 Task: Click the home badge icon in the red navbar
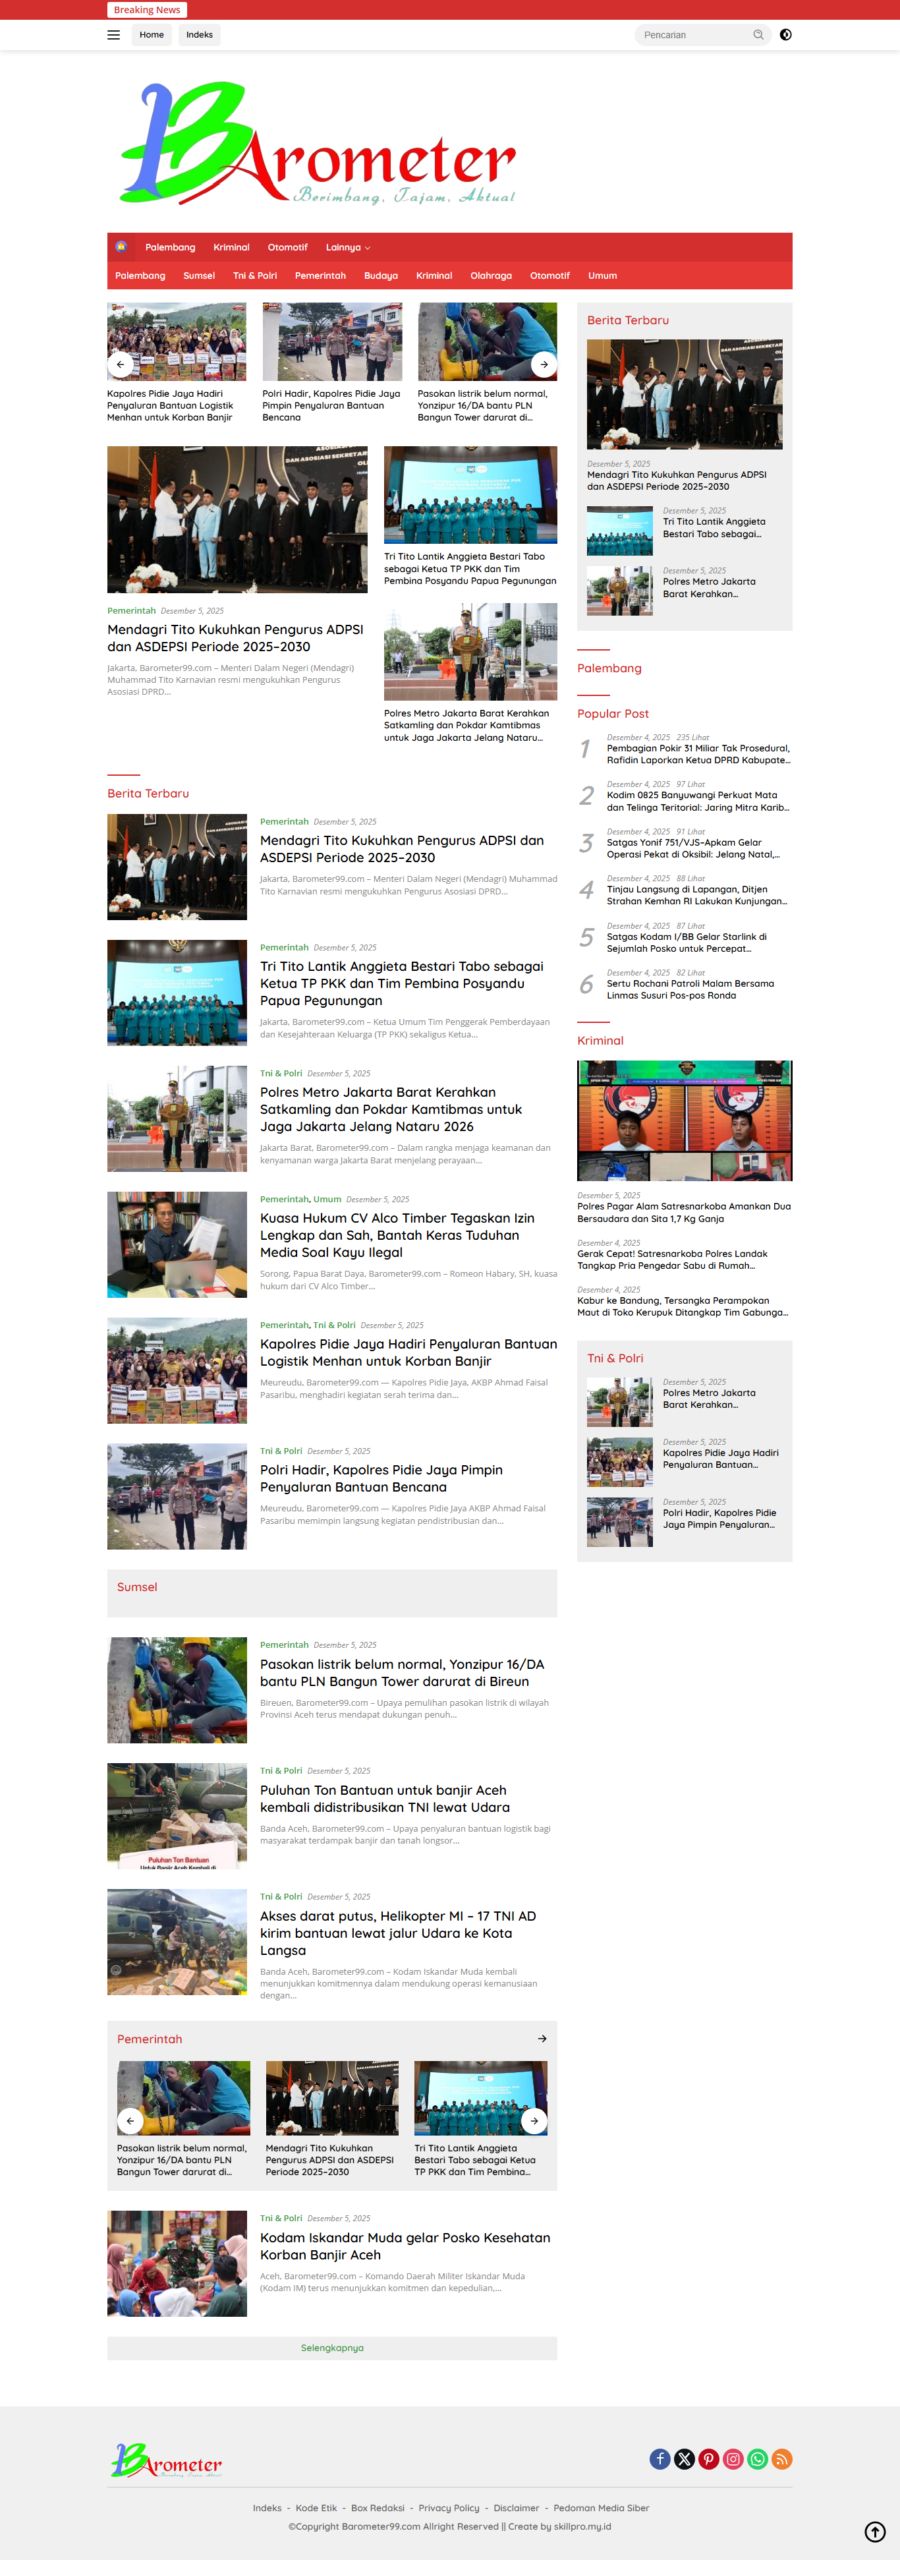121,247
